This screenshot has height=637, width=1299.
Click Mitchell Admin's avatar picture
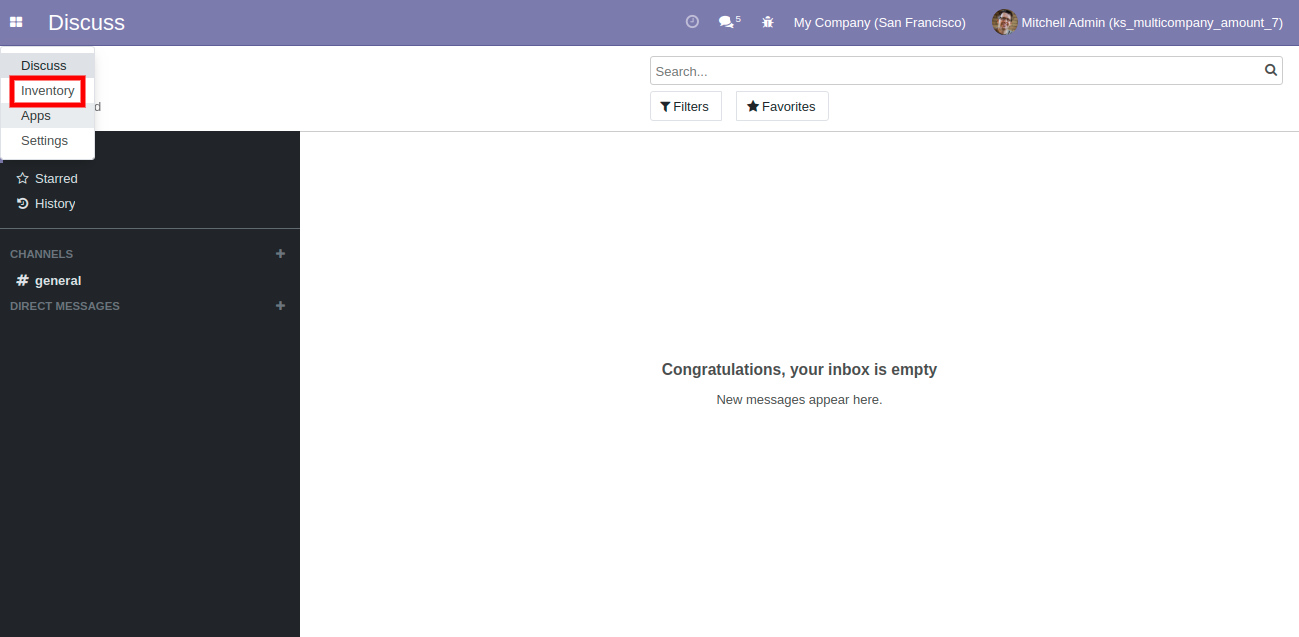pos(1004,22)
